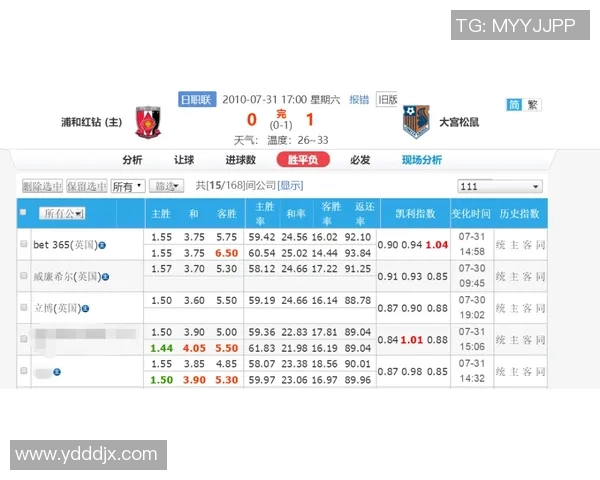This screenshot has width=600, height=480.
Task: Open the 所有 filter dropdown
Action: pyautogui.click(x=127, y=186)
